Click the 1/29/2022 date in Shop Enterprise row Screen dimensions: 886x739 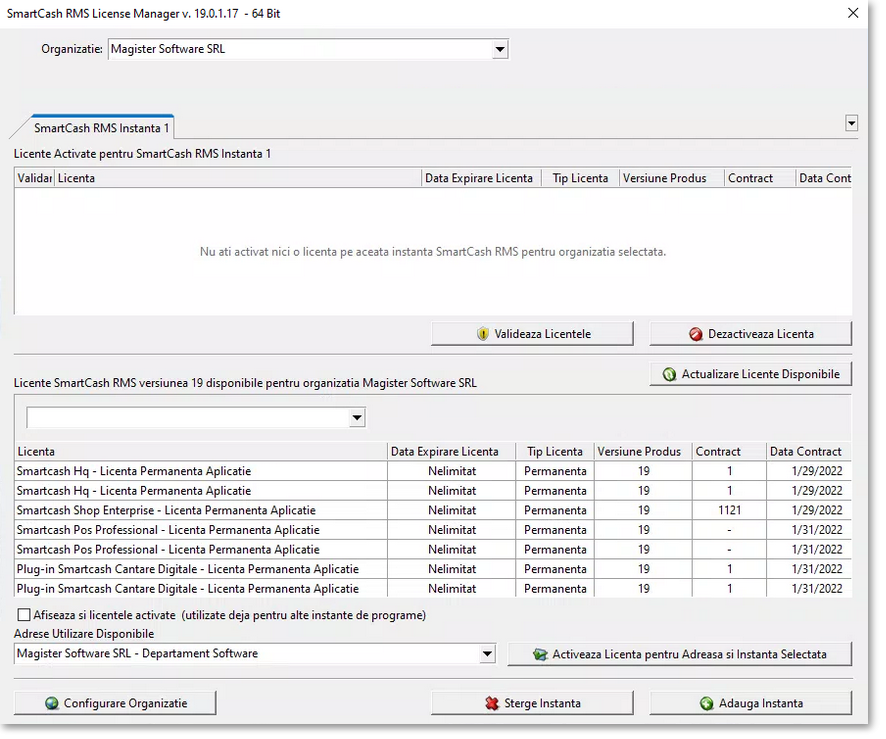tap(817, 511)
